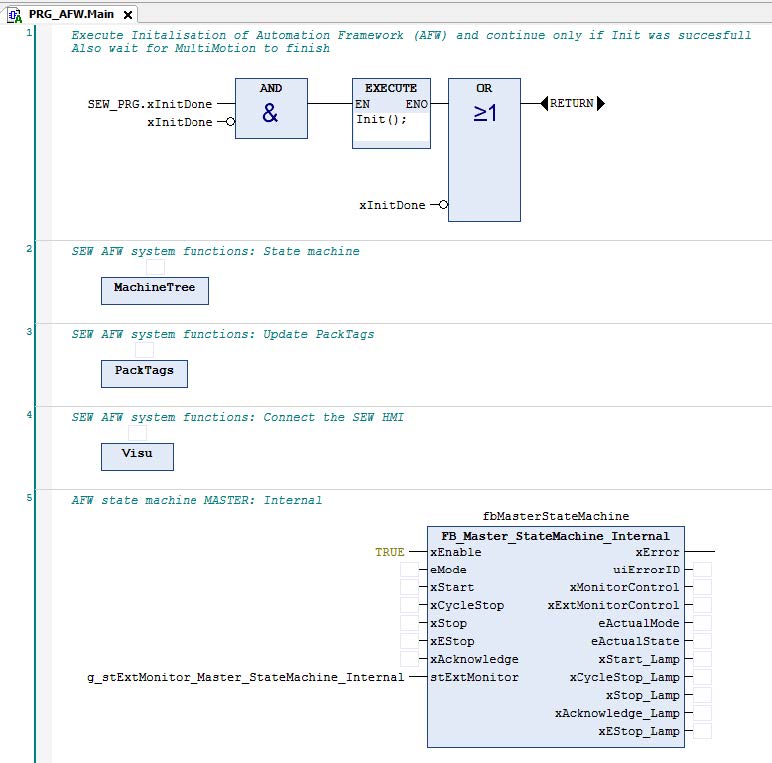This screenshot has height=763, width=772.
Task: Click the Init(); code inside the EXECUTE block
Action: pos(383,120)
